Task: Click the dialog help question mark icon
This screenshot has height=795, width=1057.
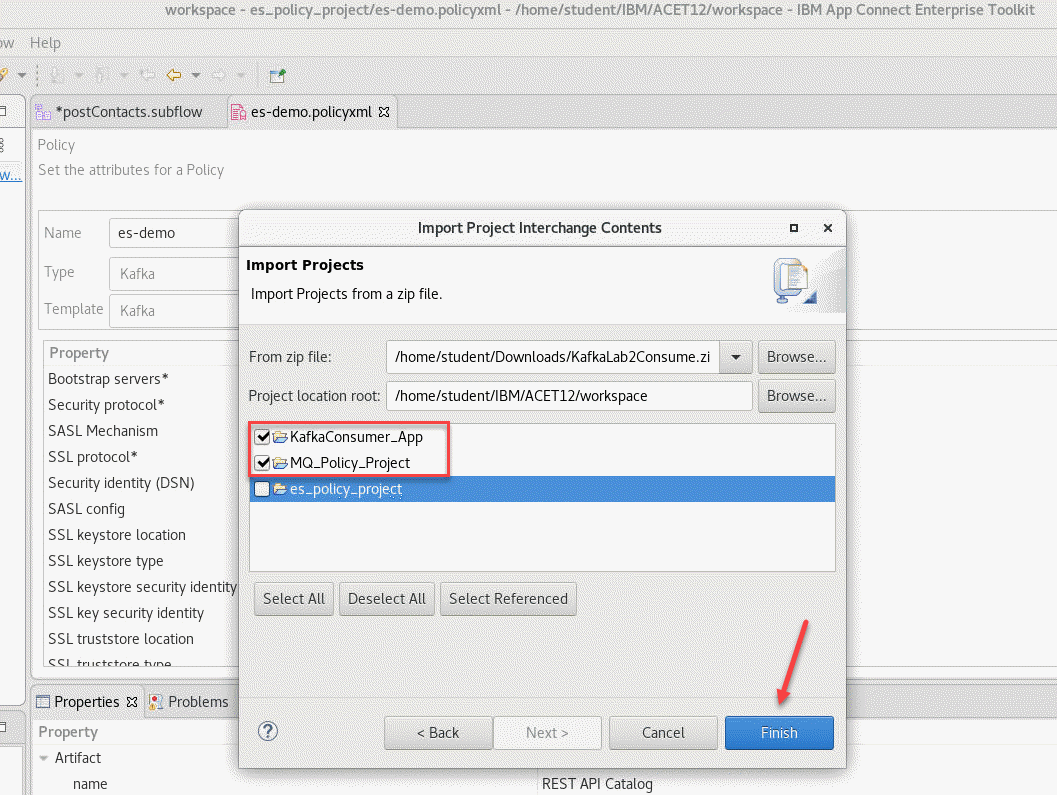Action: pos(267,731)
